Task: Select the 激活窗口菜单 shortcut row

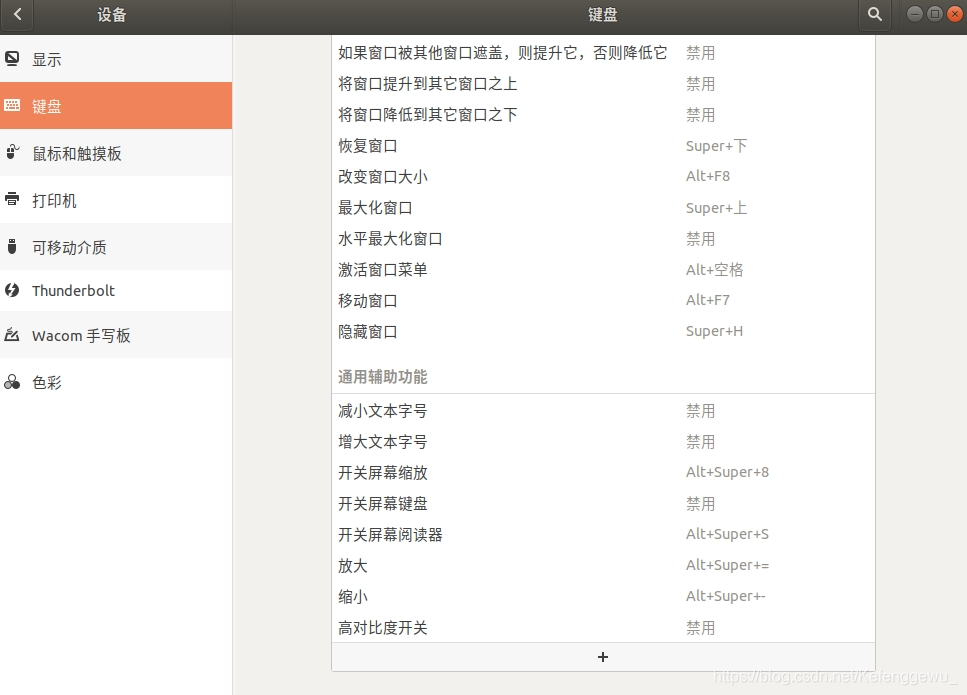Action: 603,269
